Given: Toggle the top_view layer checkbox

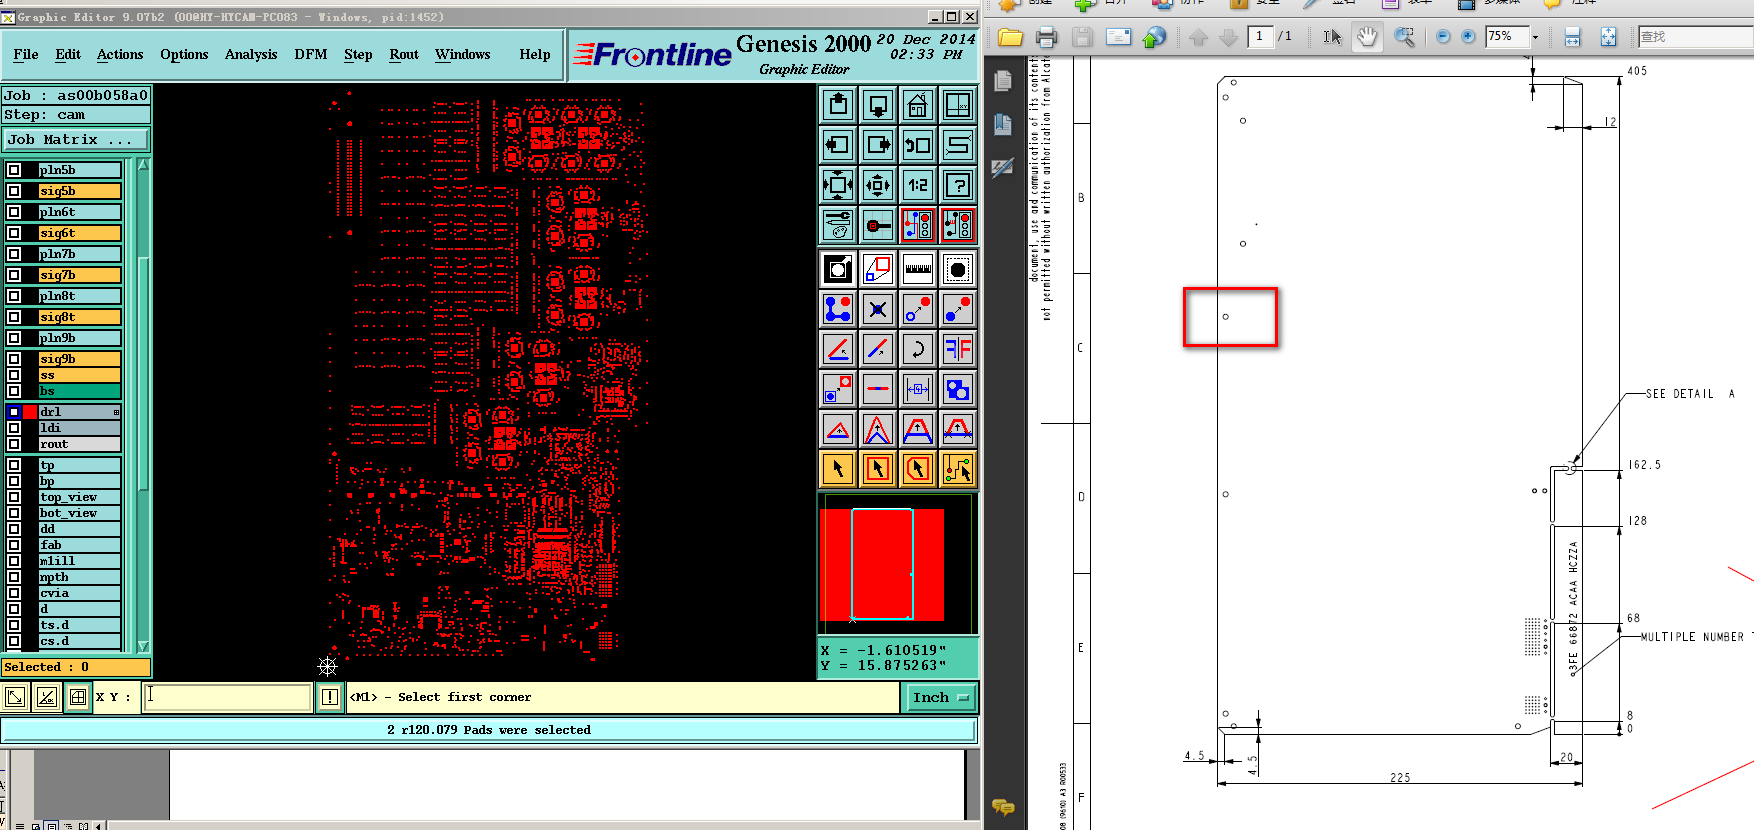Looking at the screenshot, I should point(14,497).
